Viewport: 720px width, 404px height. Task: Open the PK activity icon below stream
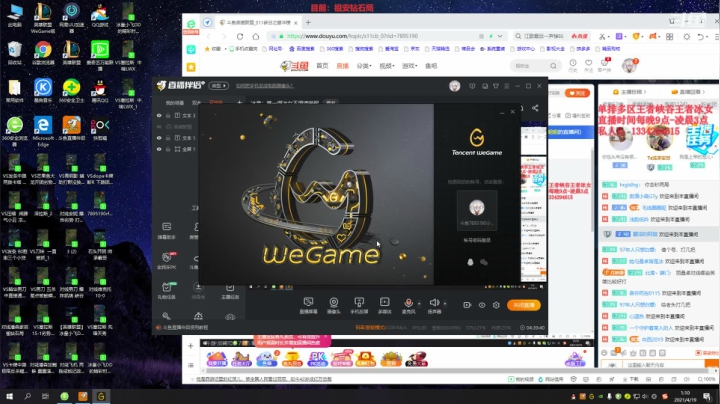(x=317, y=359)
